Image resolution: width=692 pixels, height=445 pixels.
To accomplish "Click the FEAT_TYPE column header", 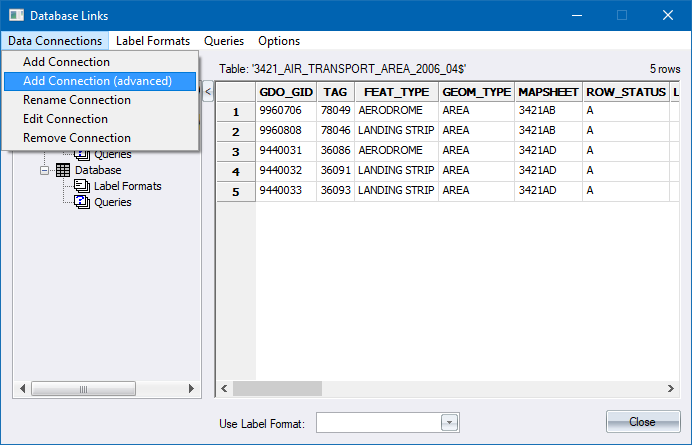I will 396,92.
